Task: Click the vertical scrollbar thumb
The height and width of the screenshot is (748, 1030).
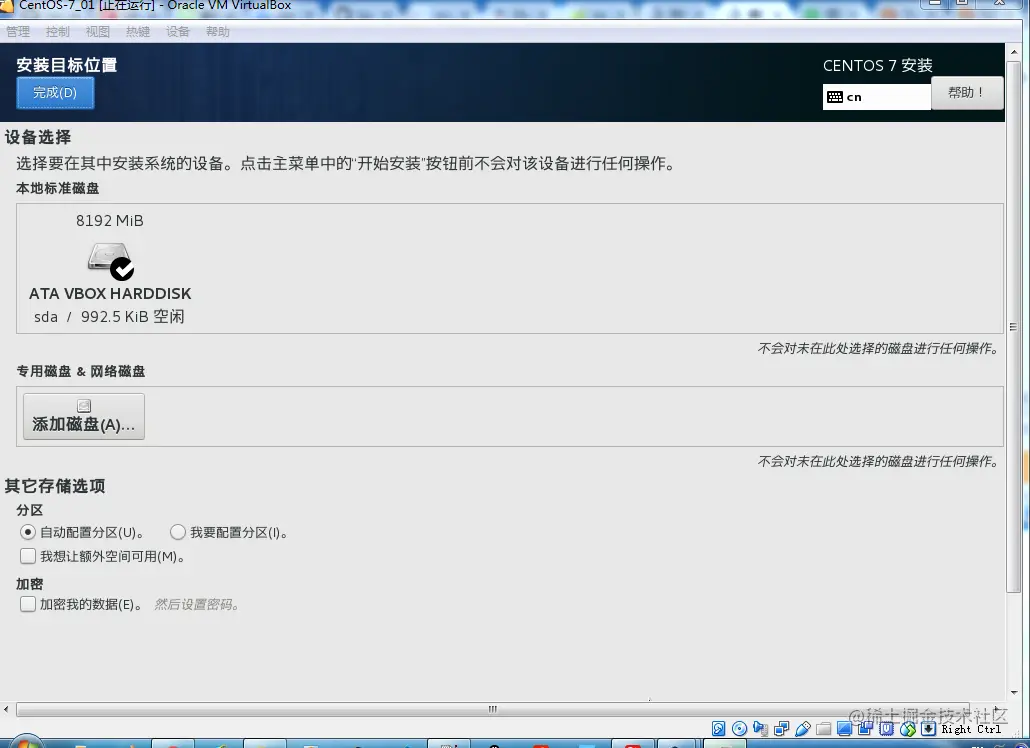Action: 1013,325
